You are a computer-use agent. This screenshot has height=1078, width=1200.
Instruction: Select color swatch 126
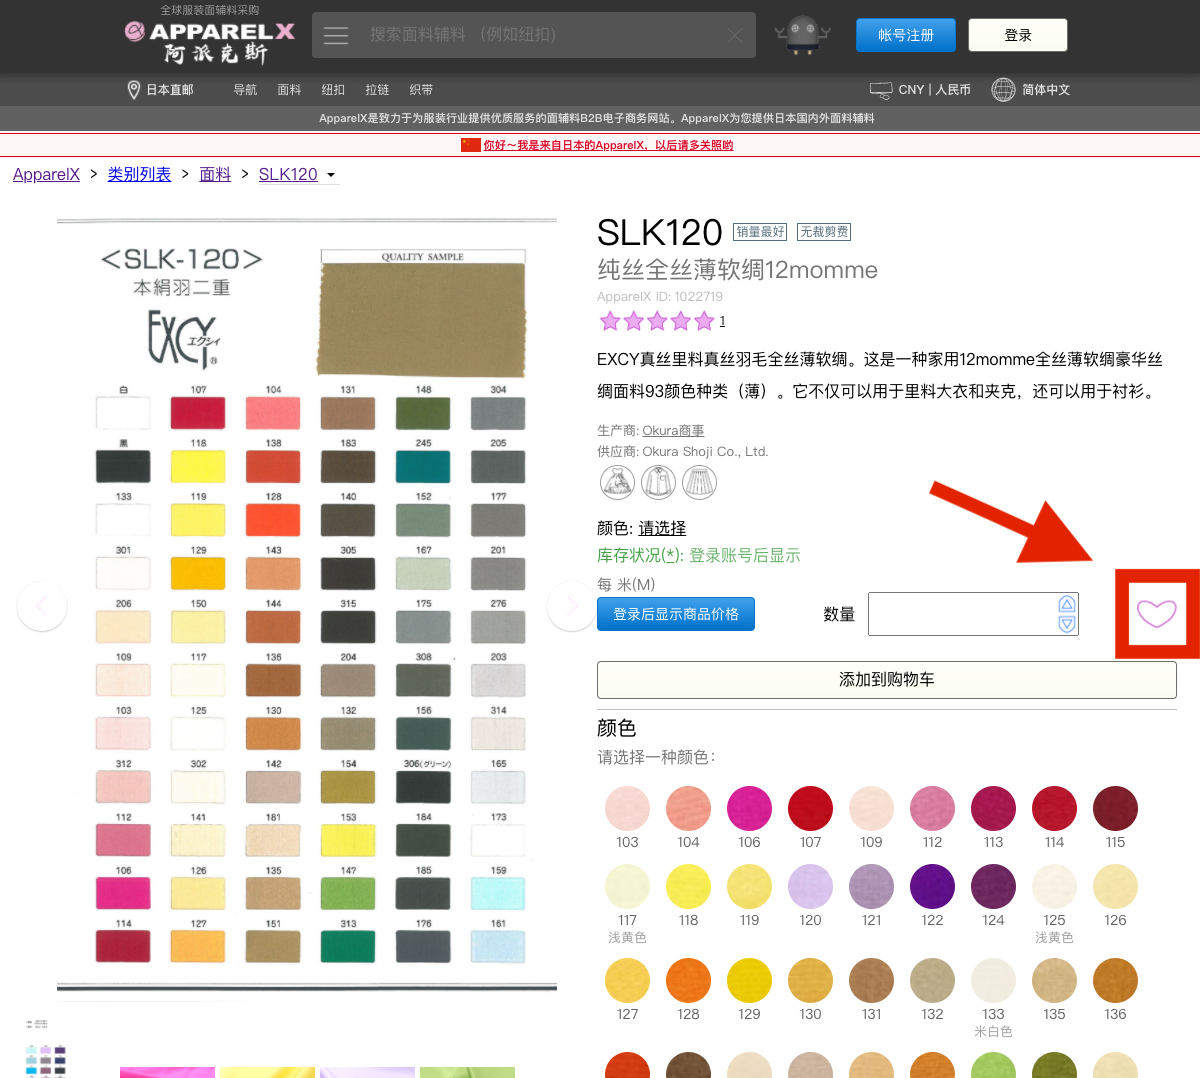[x=1115, y=886]
